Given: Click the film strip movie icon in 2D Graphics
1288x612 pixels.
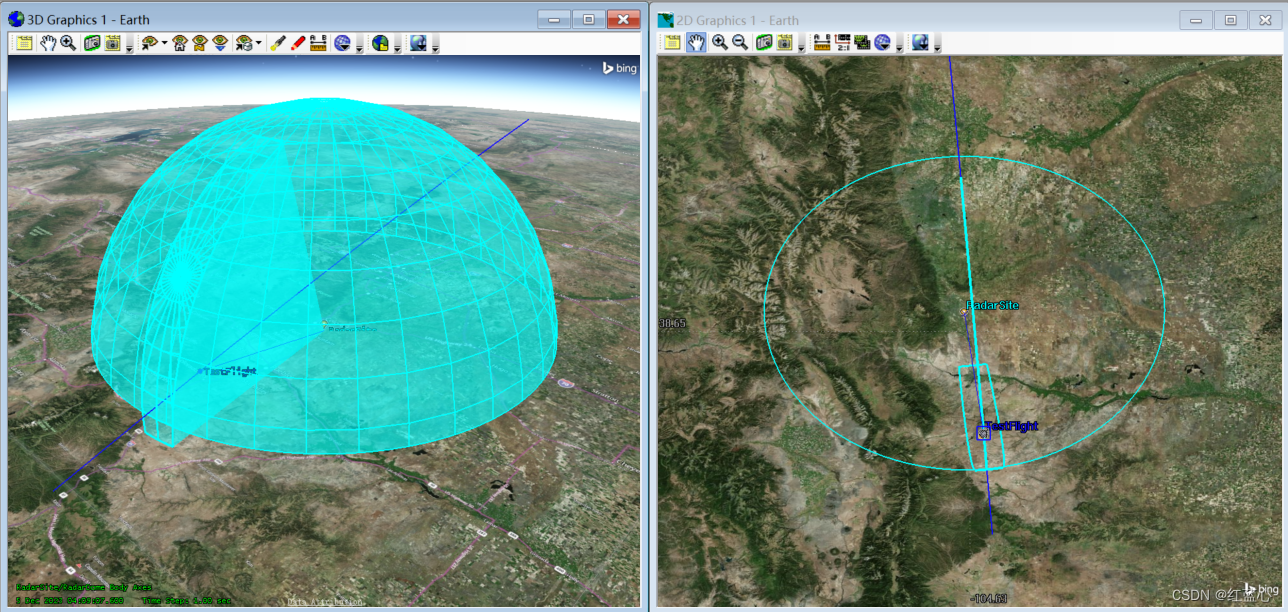Looking at the screenshot, I should click(x=862, y=42).
